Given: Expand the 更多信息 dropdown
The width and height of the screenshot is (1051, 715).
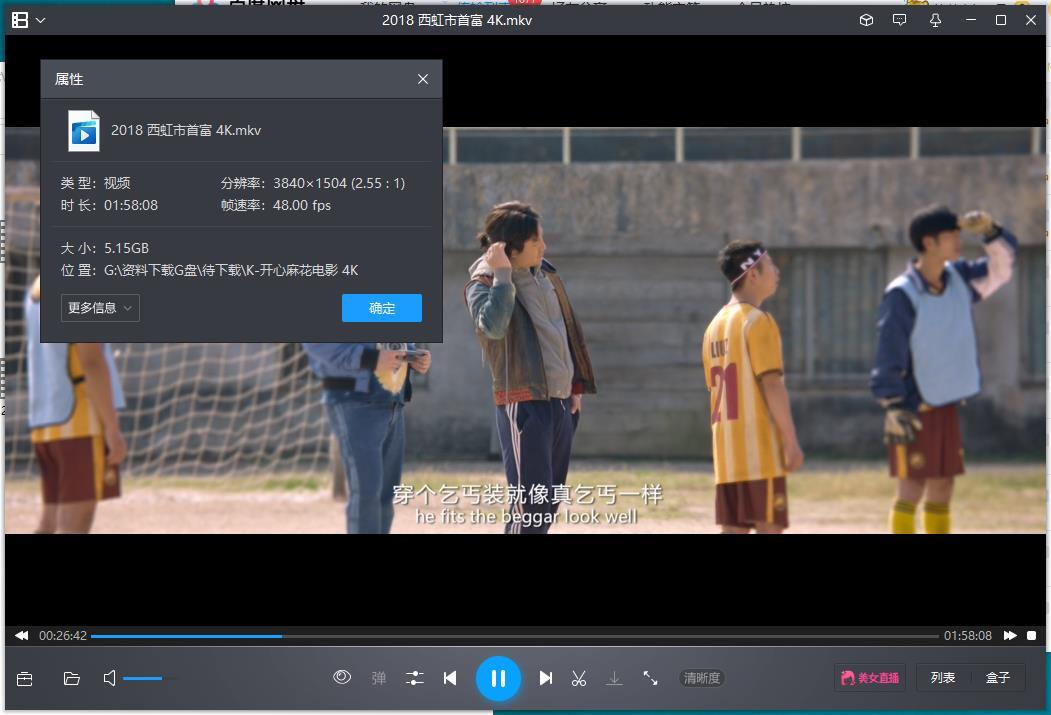Looking at the screenshot, I should pyautogui.click(x=100, y=308).
